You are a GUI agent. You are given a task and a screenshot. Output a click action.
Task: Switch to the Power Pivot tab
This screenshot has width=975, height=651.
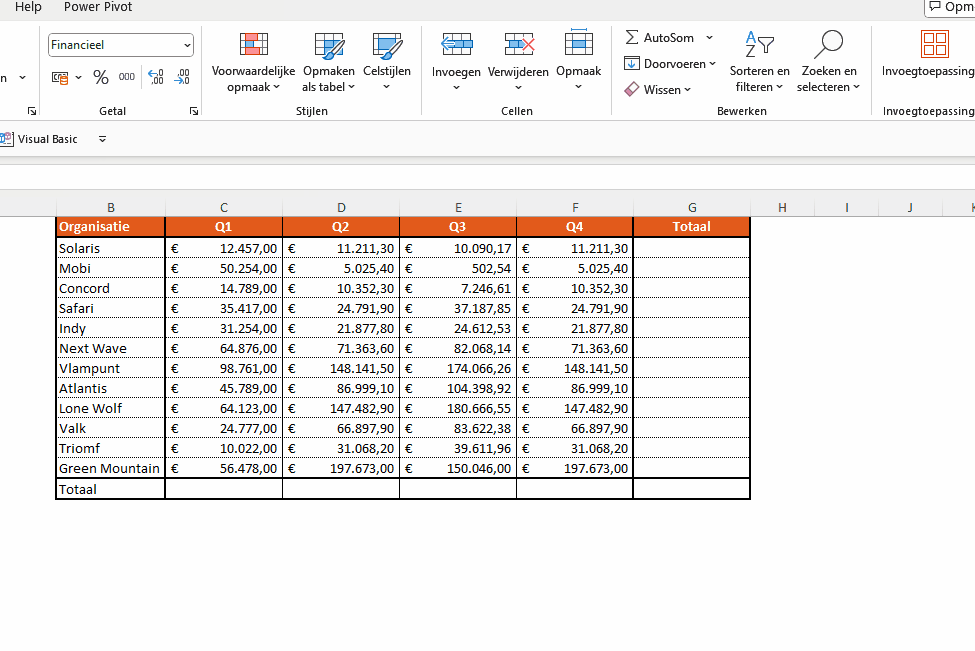[97, 7]
